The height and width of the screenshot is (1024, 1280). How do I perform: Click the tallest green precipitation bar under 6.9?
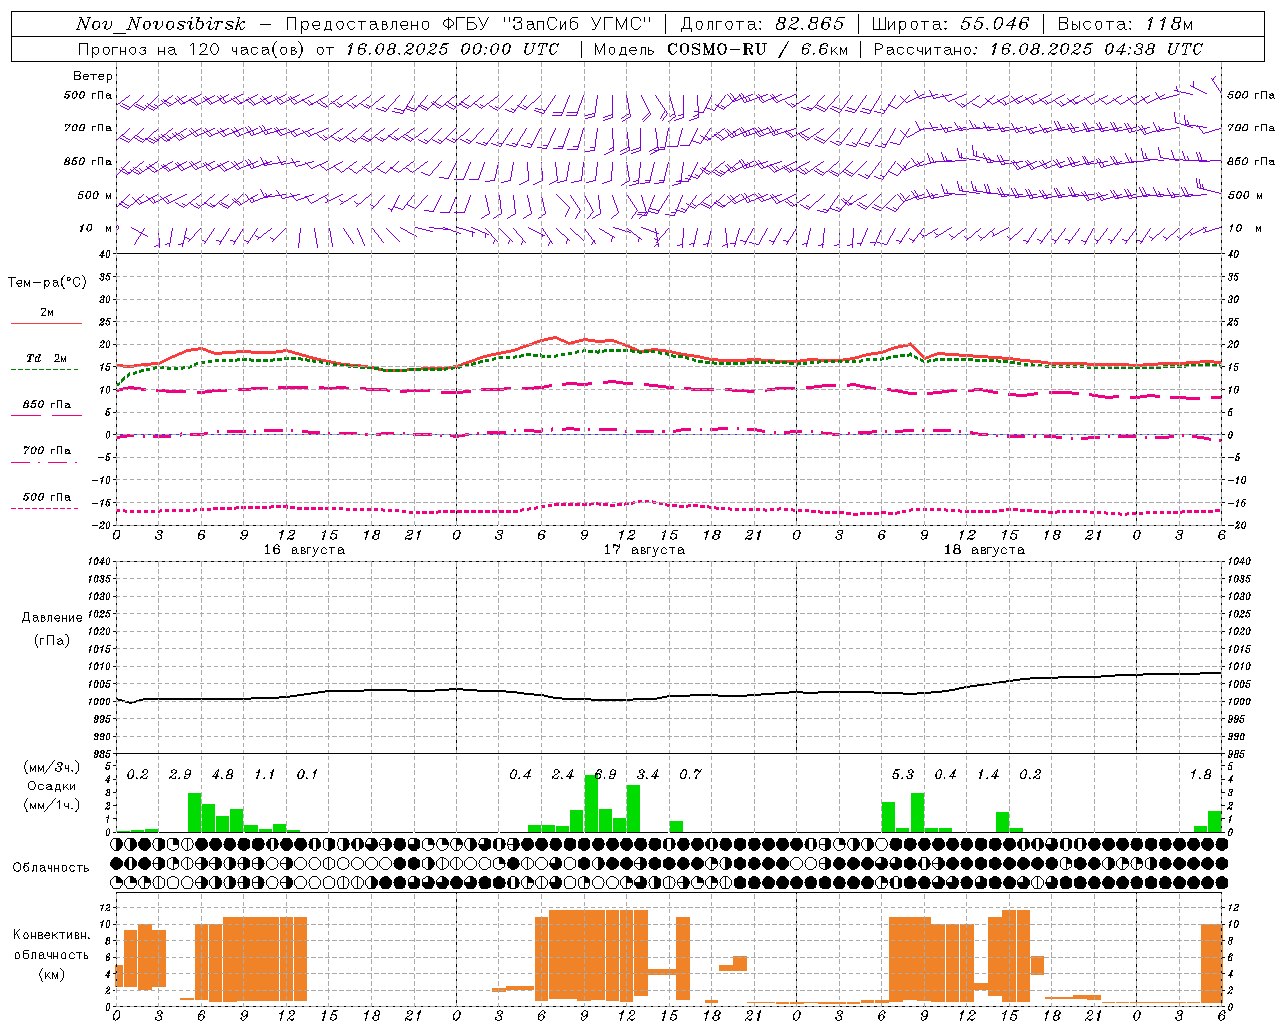591,803
